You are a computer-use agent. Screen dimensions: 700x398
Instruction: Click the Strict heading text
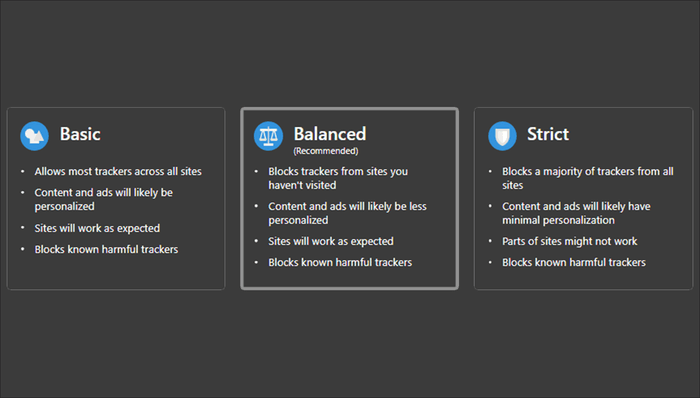548,134
